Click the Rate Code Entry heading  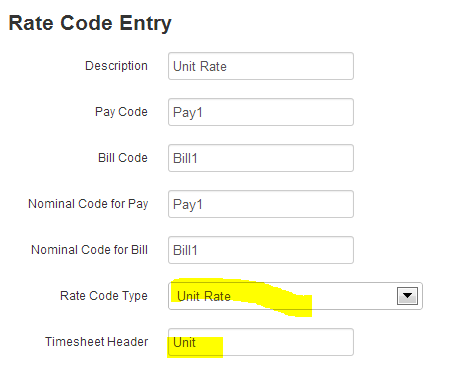pyautogui.click(x=90, y=23)
